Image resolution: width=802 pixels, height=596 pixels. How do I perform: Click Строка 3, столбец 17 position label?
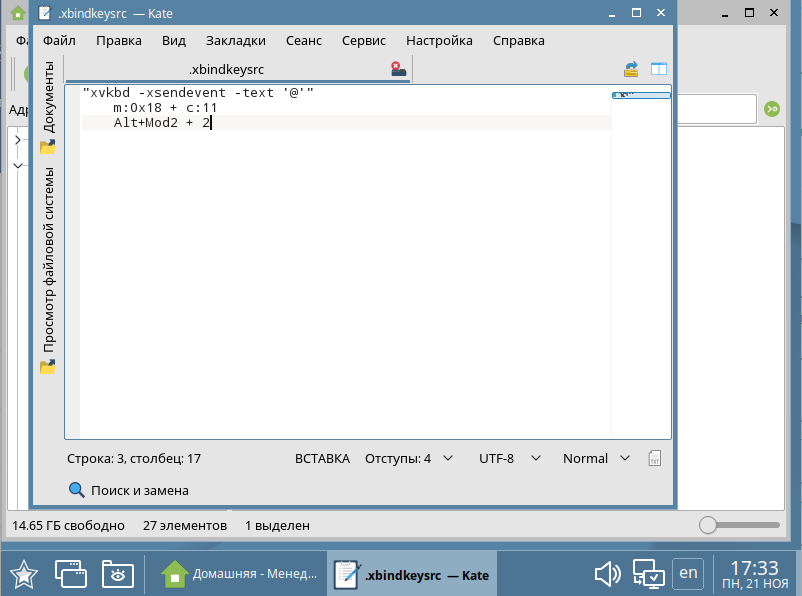click(134, 458)
